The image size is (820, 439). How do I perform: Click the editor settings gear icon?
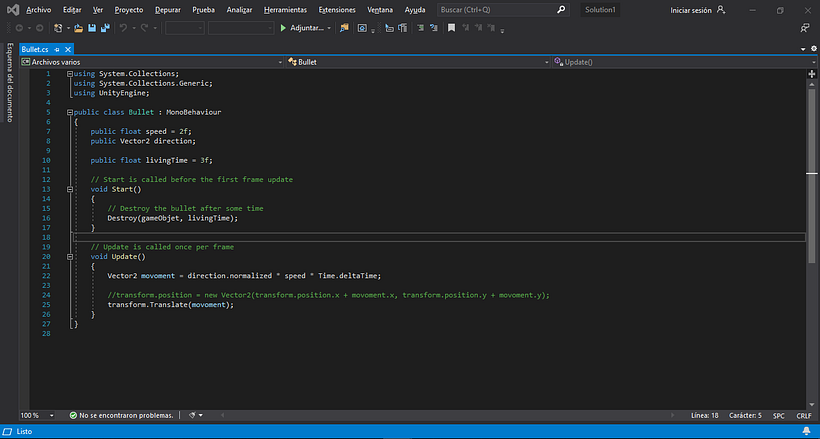pyautogui.click(x=814, y=49)
